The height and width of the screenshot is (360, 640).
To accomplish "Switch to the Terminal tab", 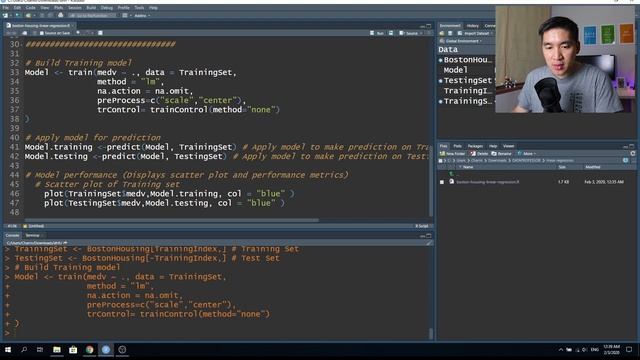I will pos(33,236).
